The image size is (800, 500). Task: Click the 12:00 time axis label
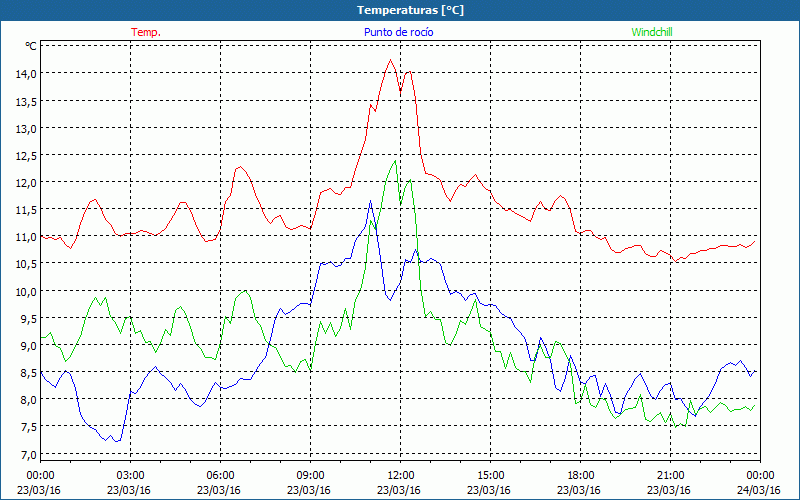(x=400, y=476)
